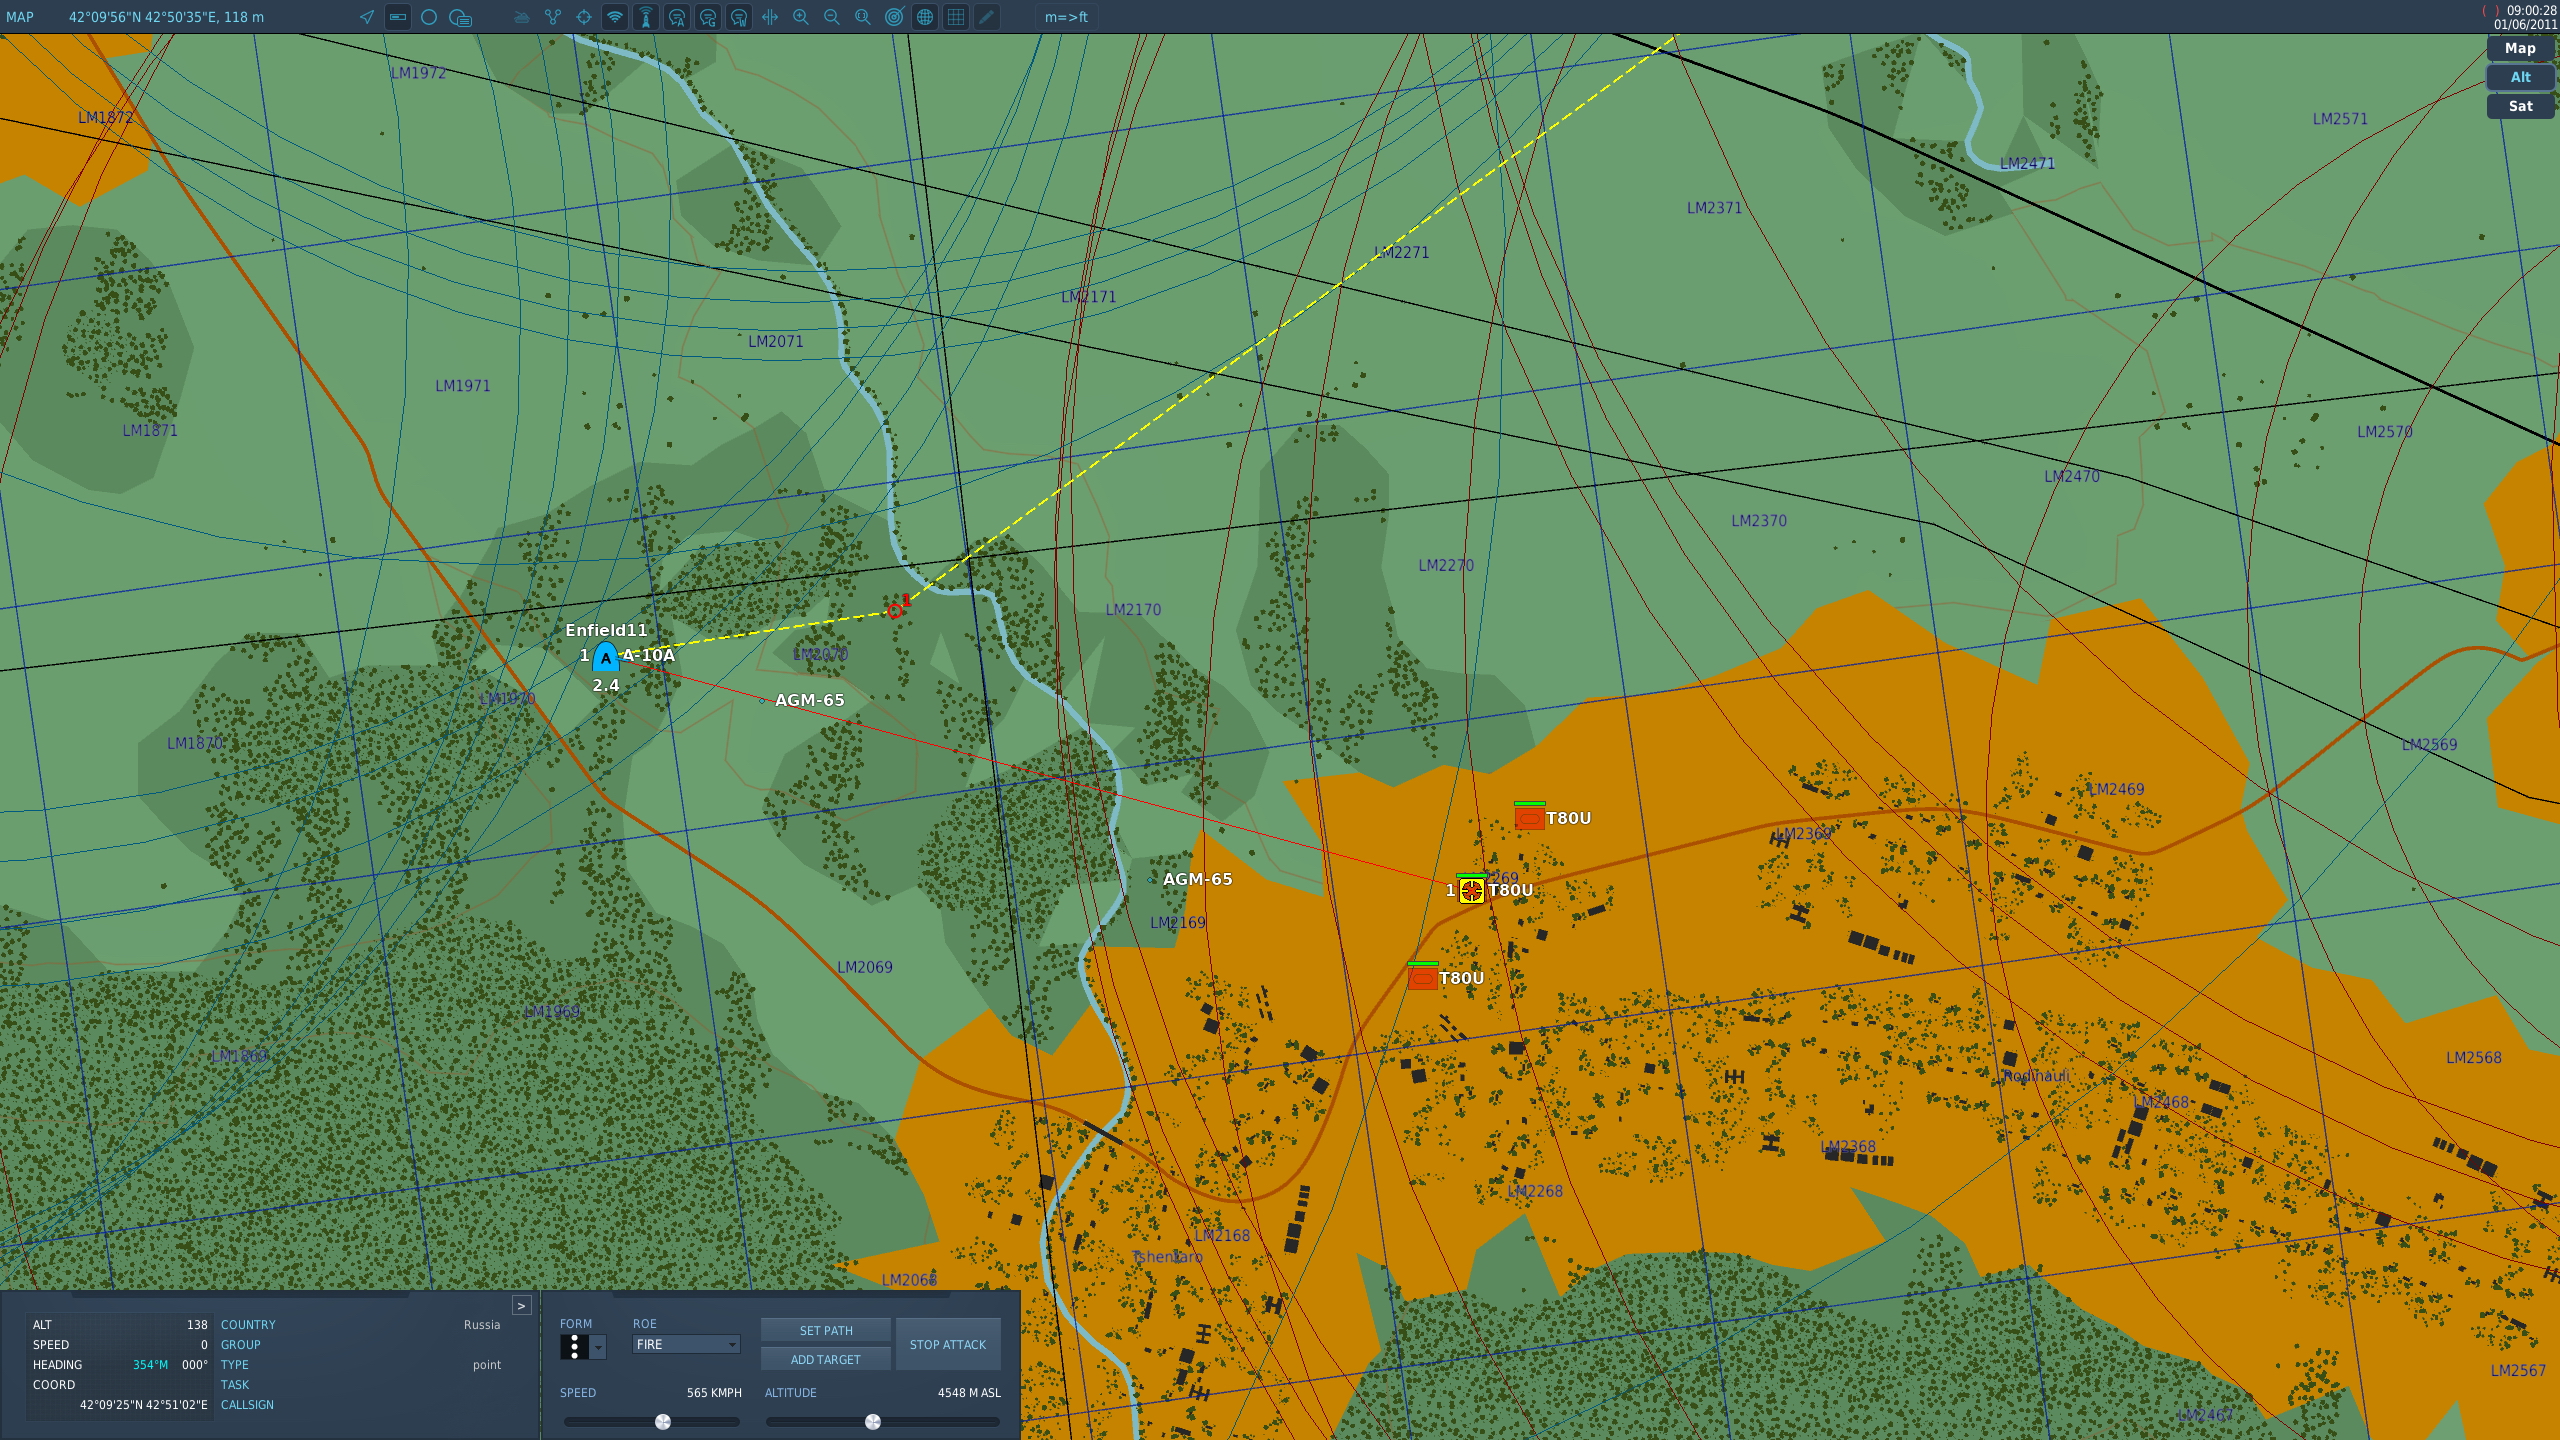Click the zoom out magnifier icon

[832, 17]
